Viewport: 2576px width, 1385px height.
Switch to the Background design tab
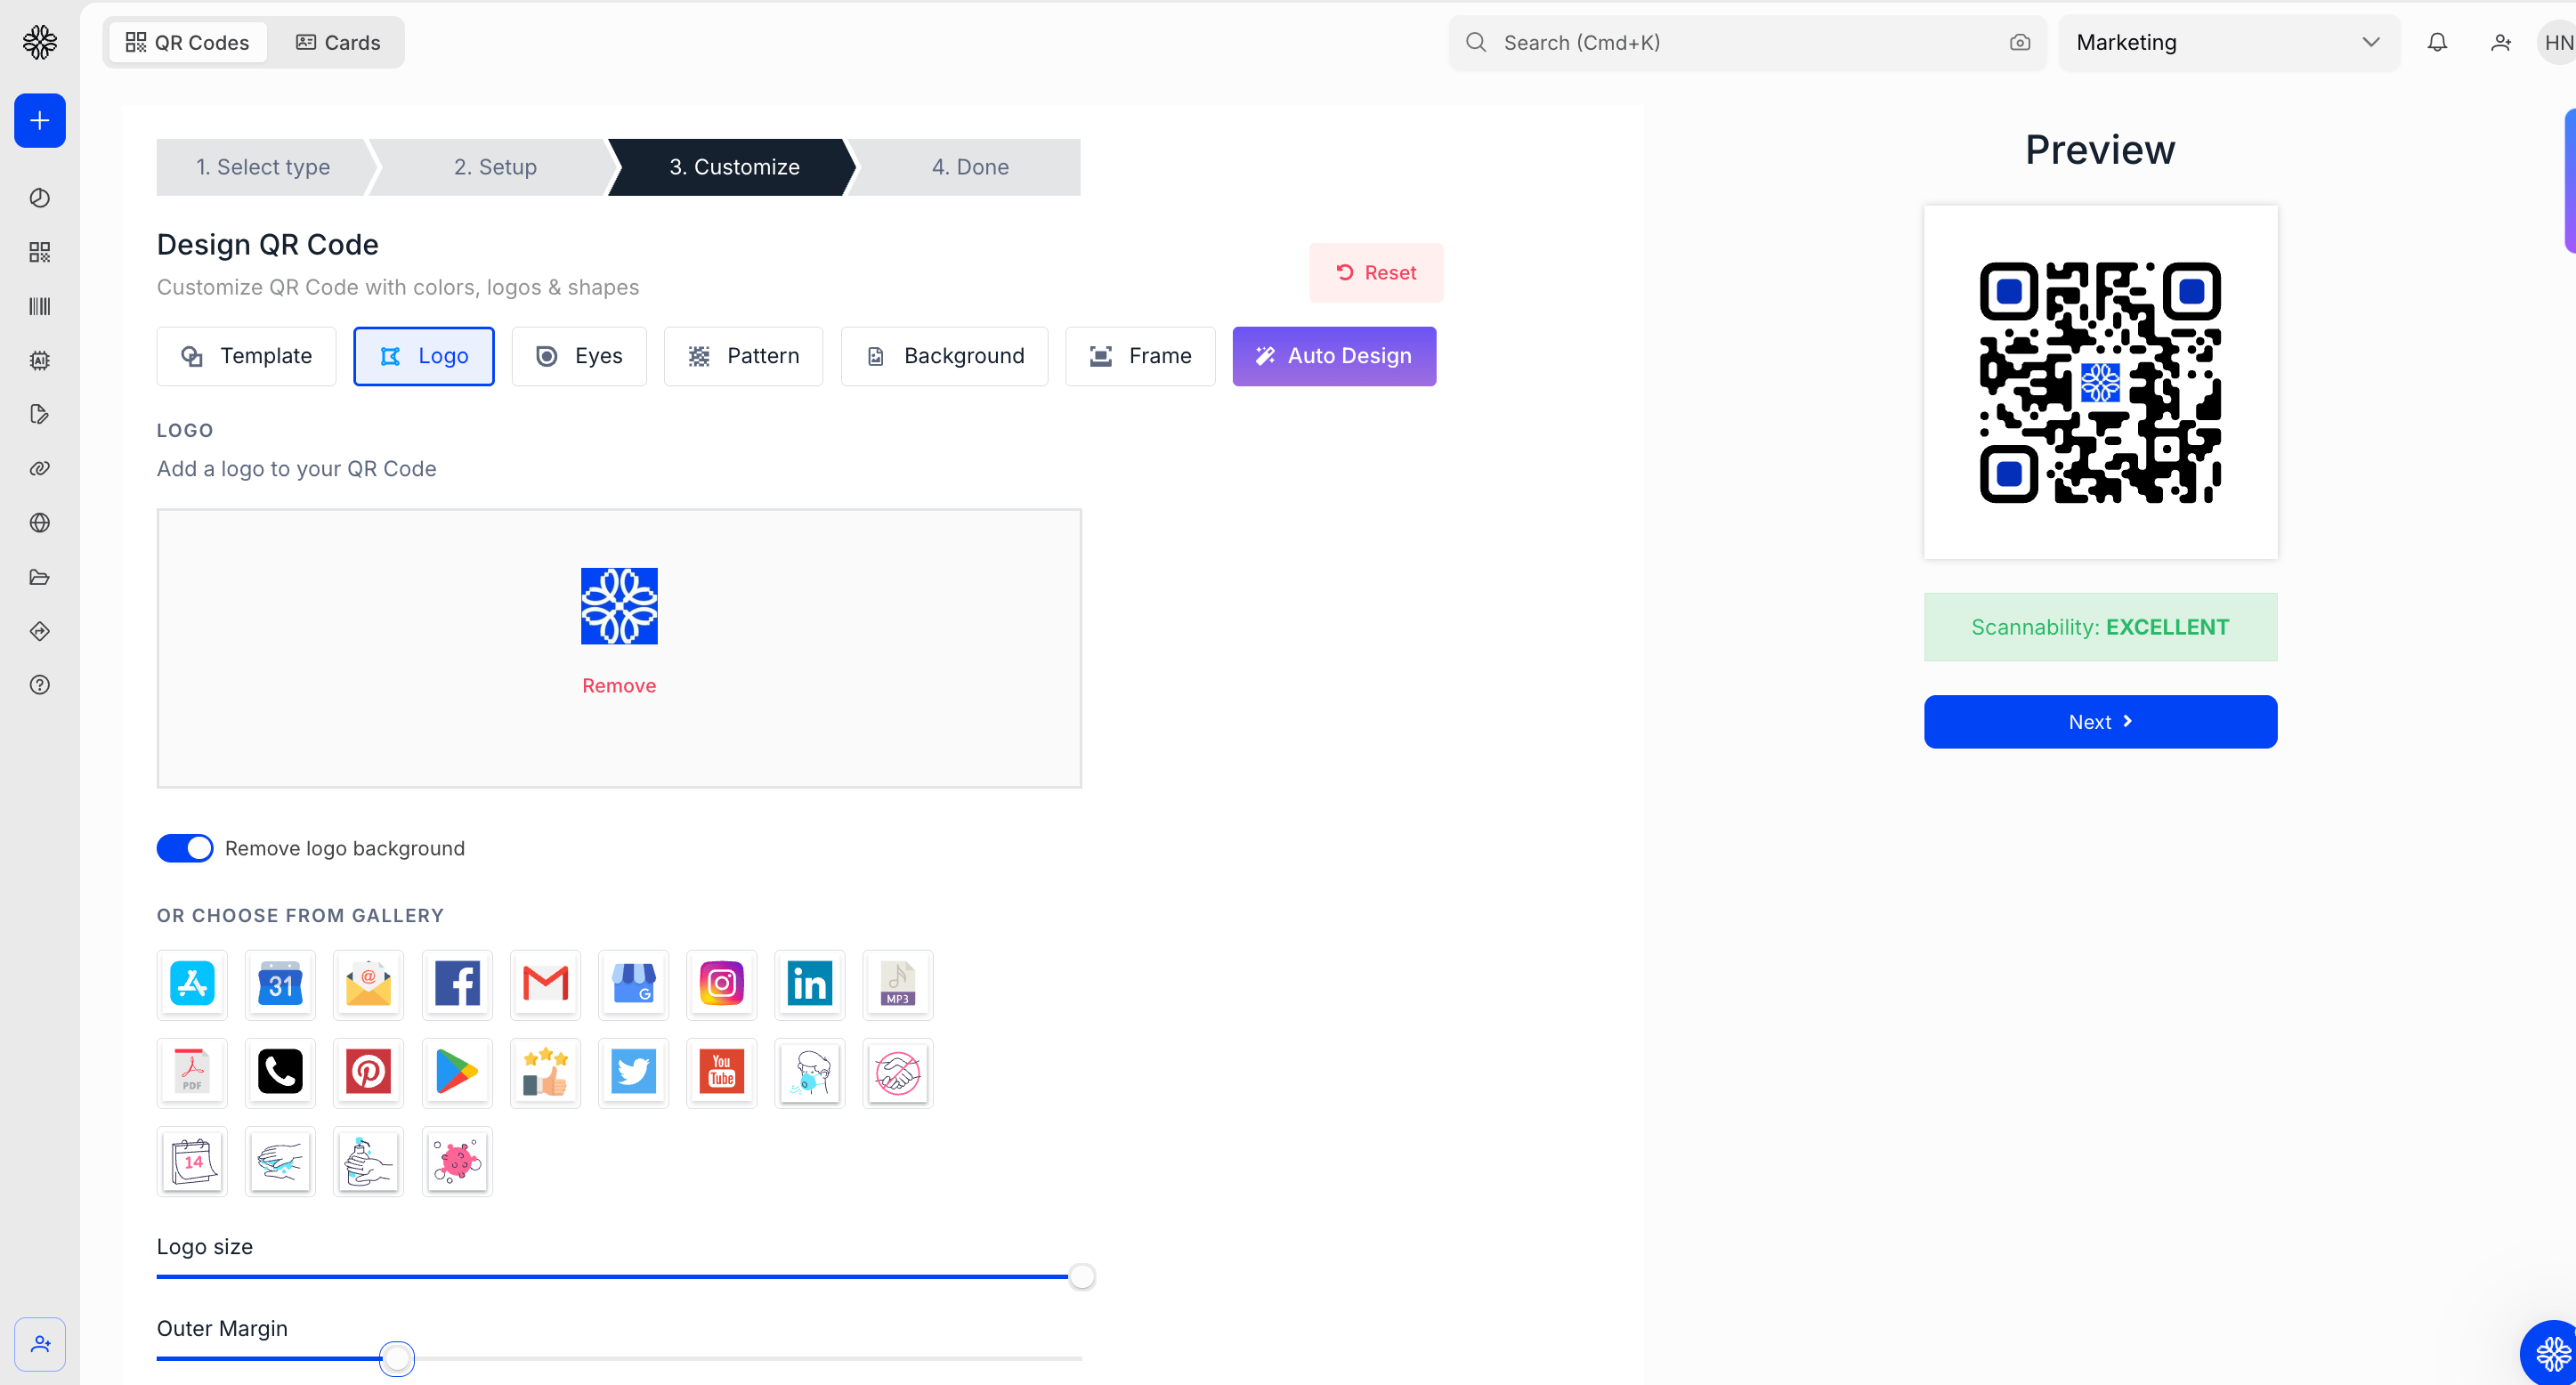pyautogui.click(x=945, y=356)
